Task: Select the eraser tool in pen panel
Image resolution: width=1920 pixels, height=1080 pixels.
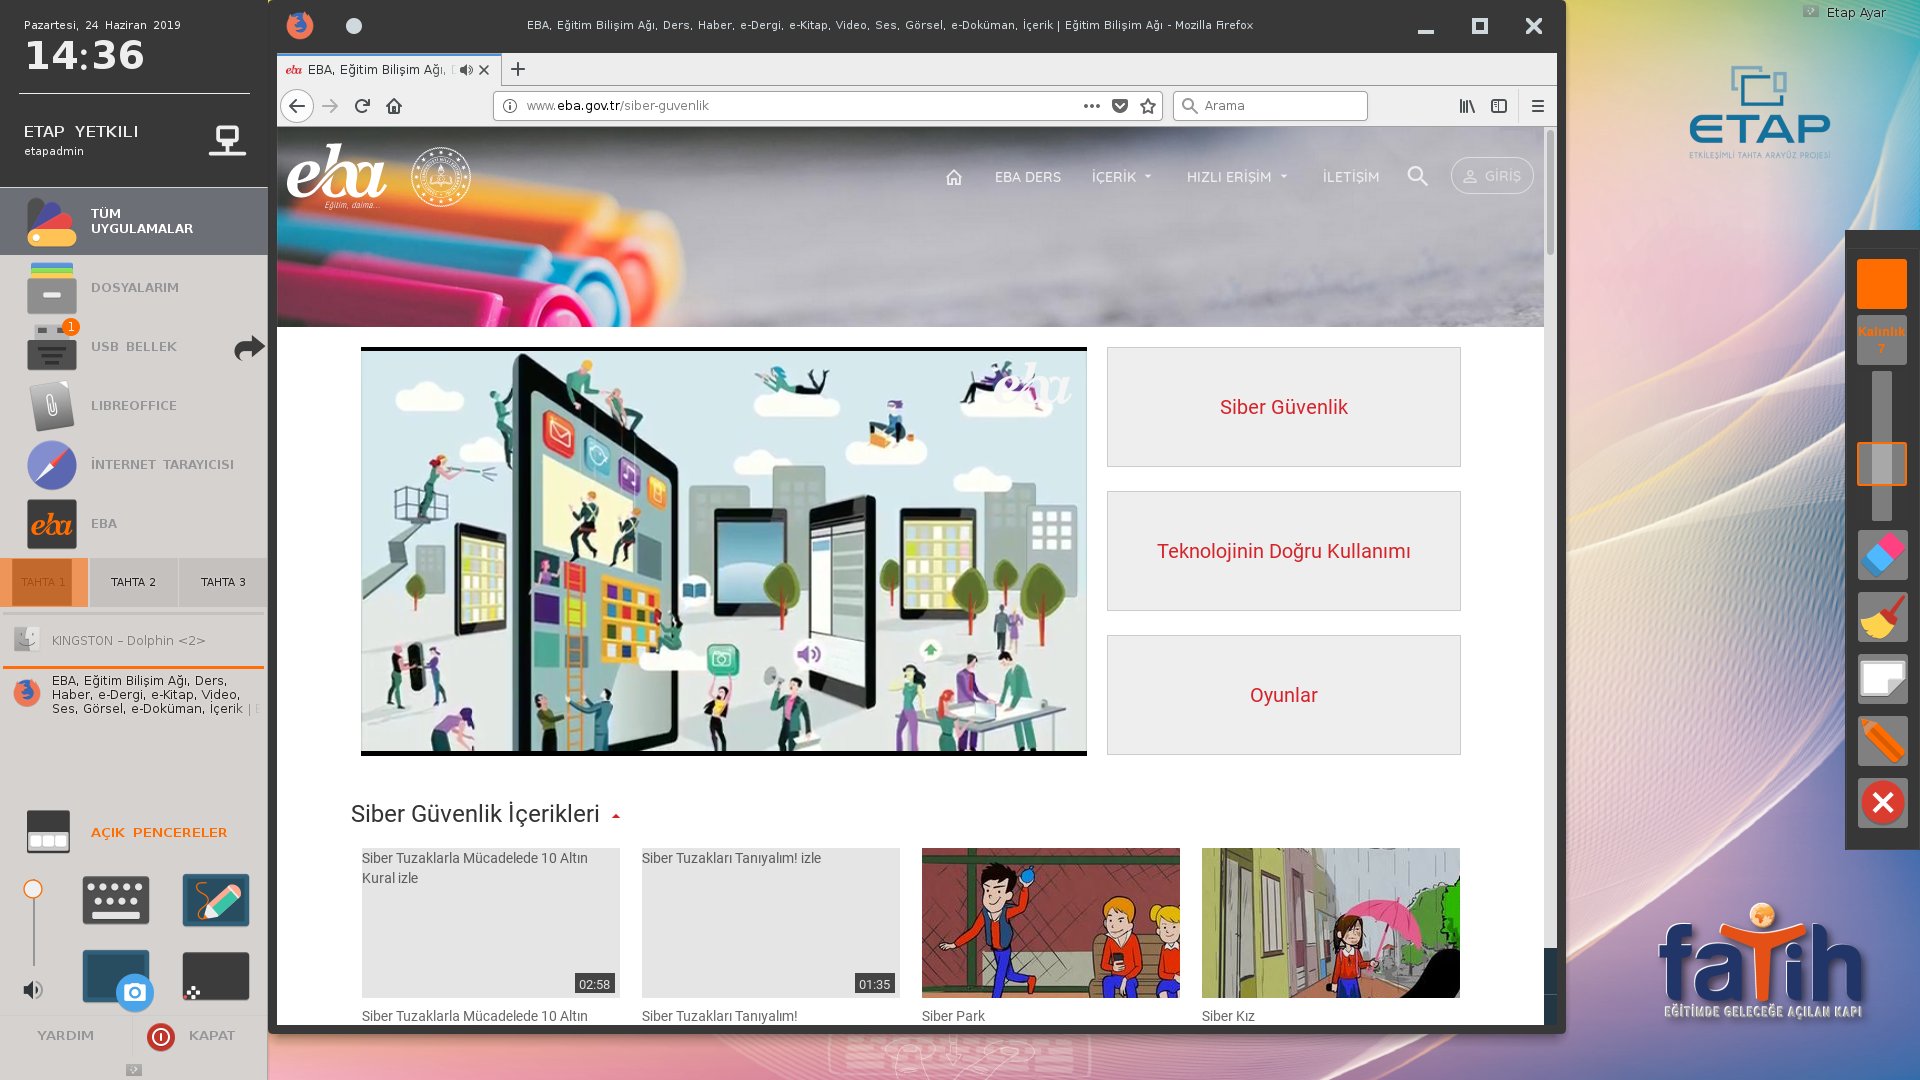Action: click(1882, 555)
